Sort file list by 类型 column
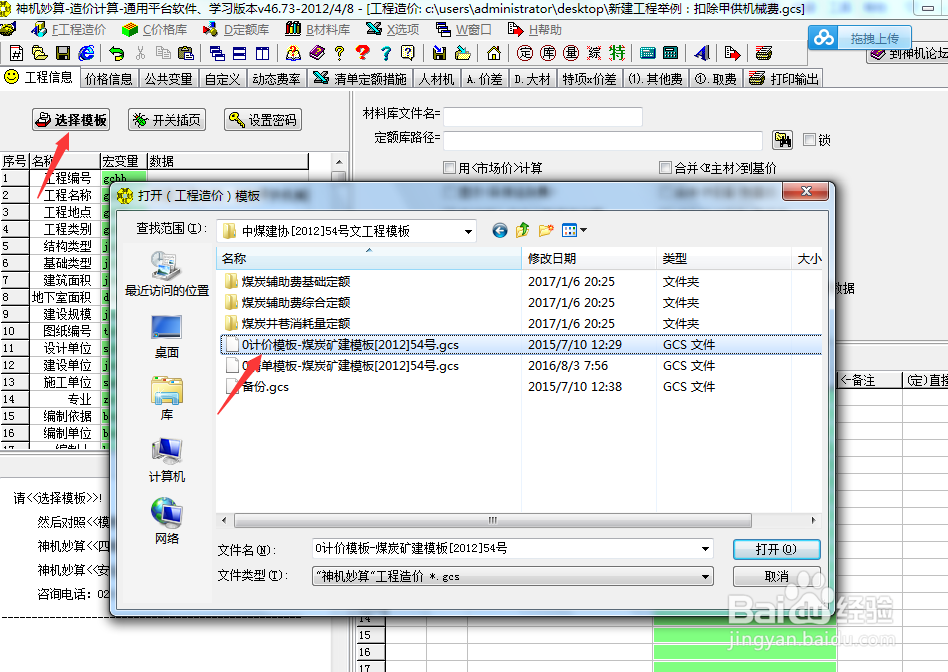This screenshot has height=672, width=948. pos(724,259)
